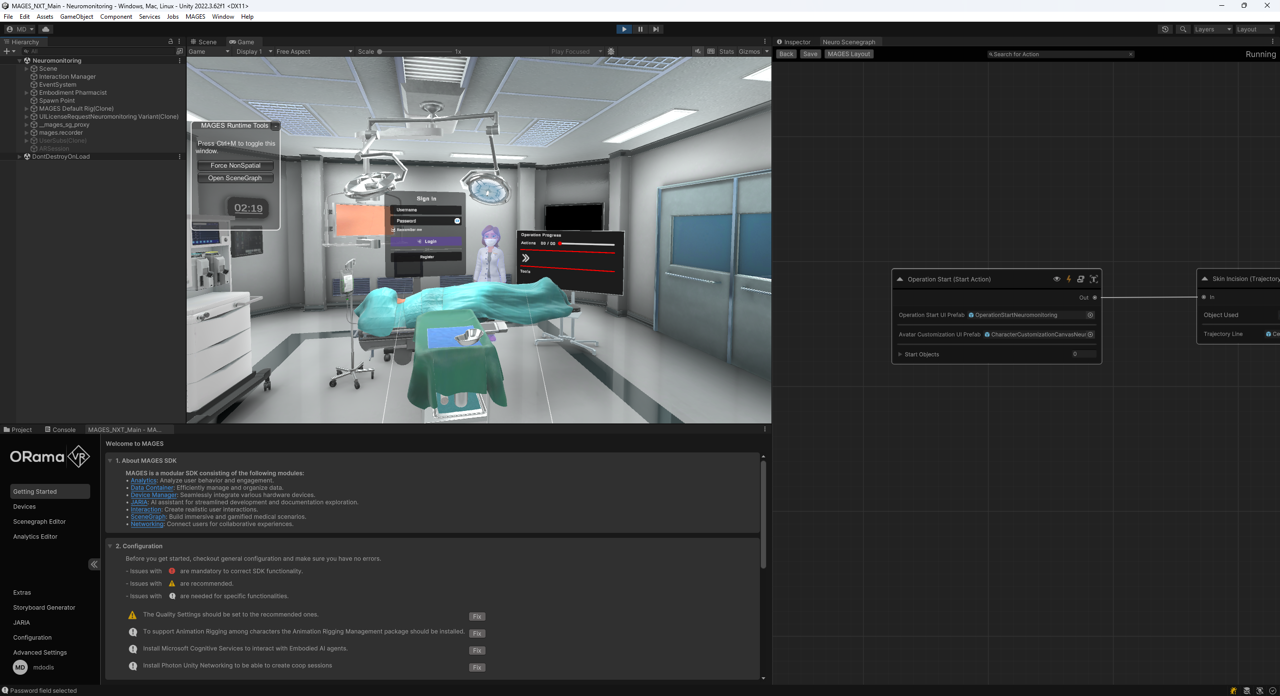Toggle the eye icon on the Operation Start node
The image size is (1280, 696).
click(x=1057, y=279)
